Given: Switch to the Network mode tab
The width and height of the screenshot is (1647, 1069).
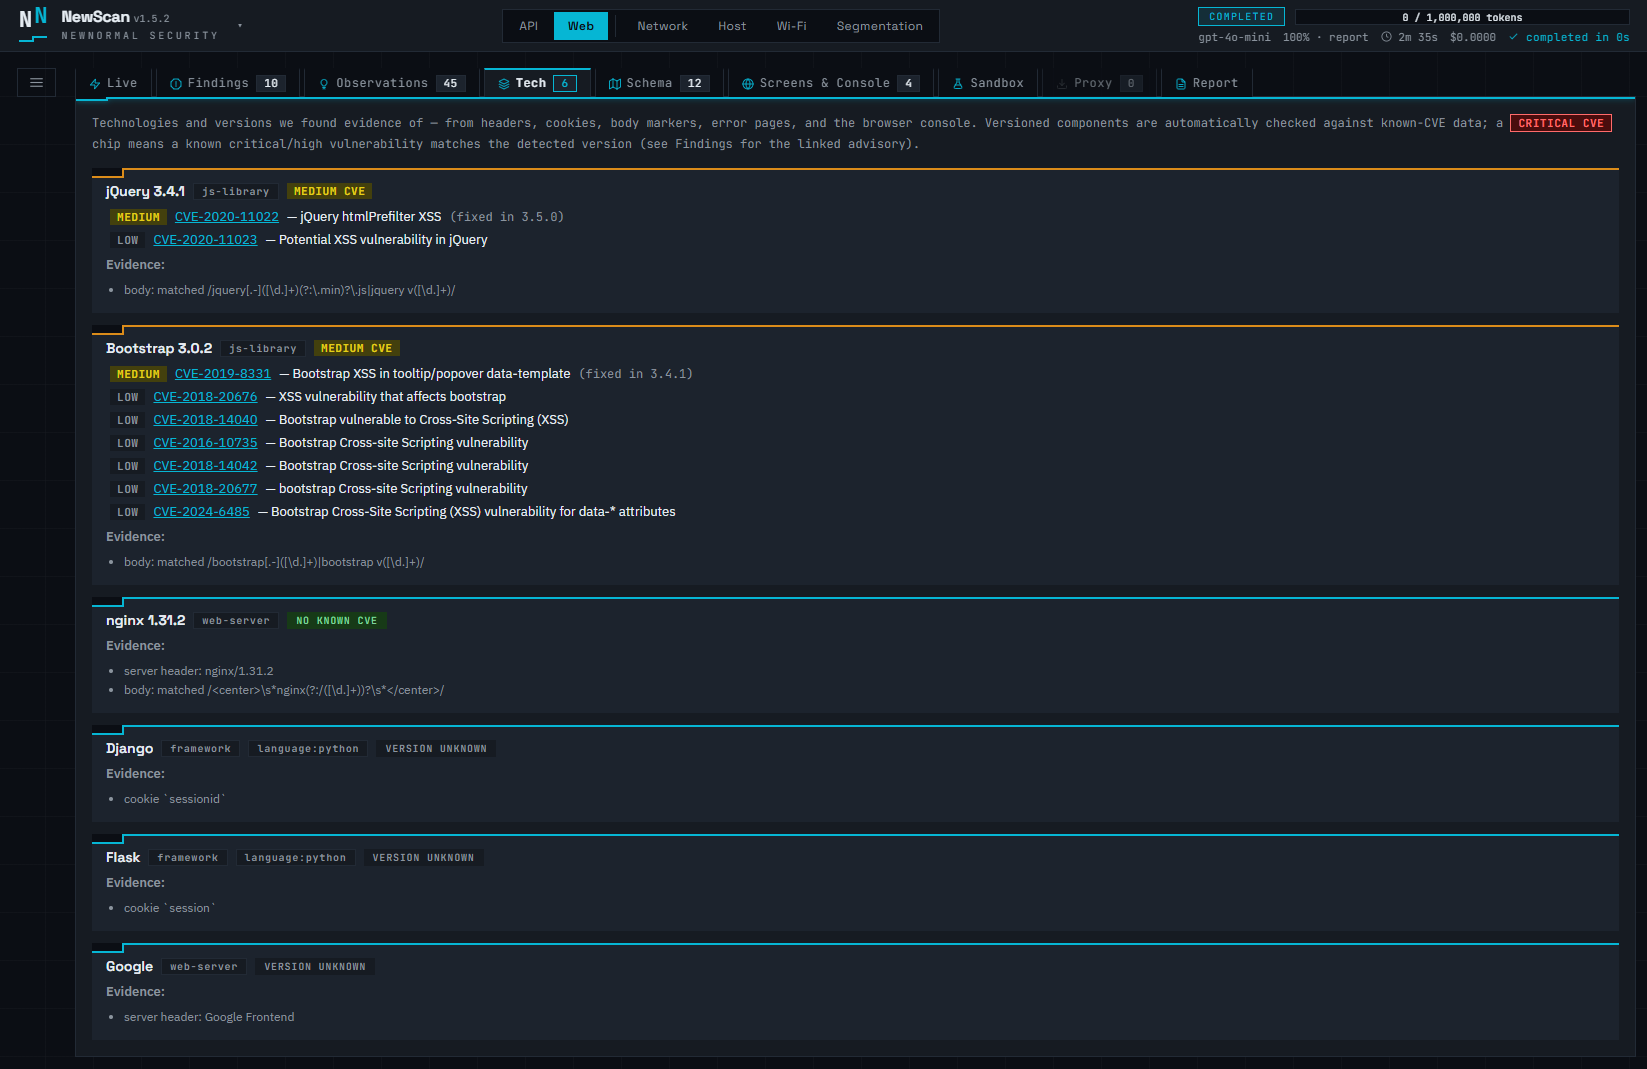Looking at the screenshot, I should coord(662,26).
